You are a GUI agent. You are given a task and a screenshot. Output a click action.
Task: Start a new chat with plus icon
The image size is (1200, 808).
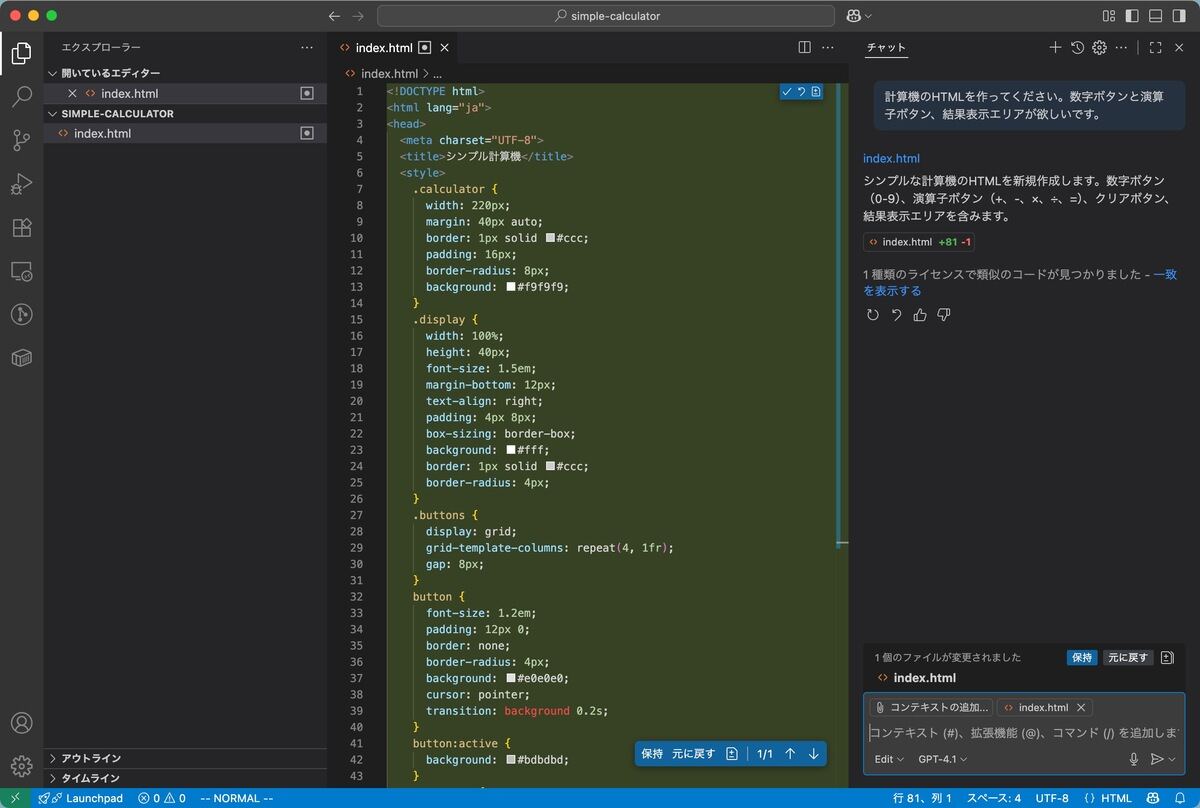click(1055, 47)
